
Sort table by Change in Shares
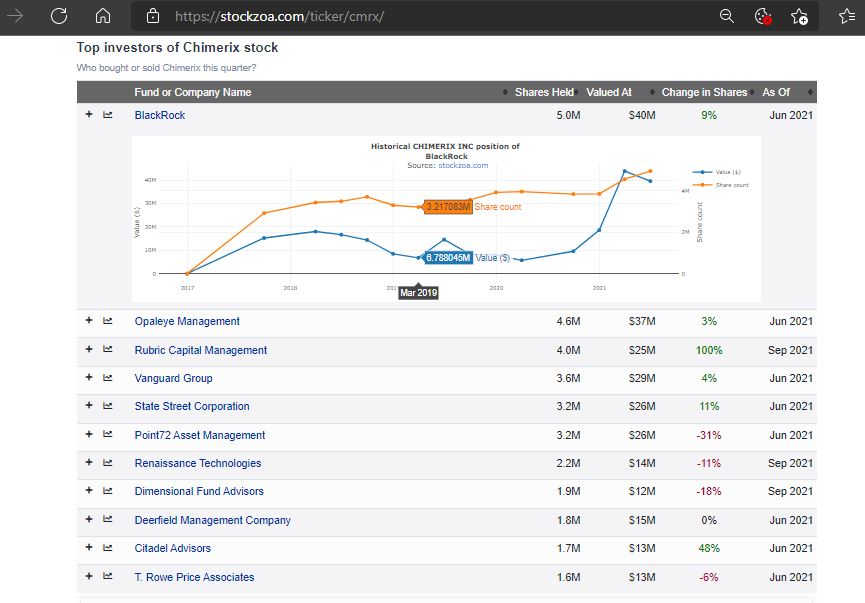coord(704,92)
